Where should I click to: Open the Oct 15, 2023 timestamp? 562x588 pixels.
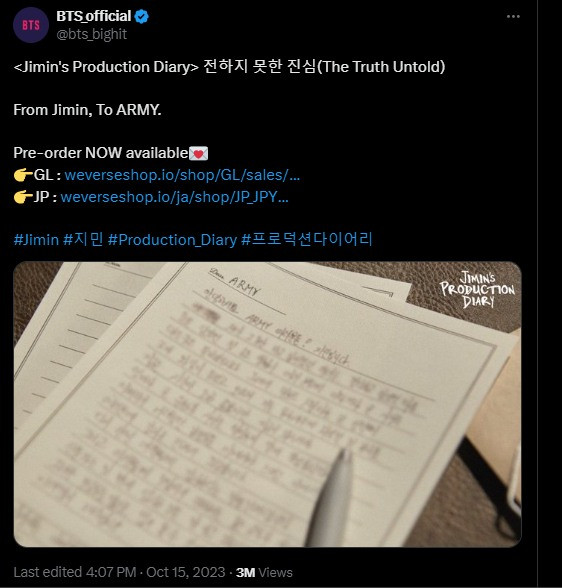[x=186, y=572]
